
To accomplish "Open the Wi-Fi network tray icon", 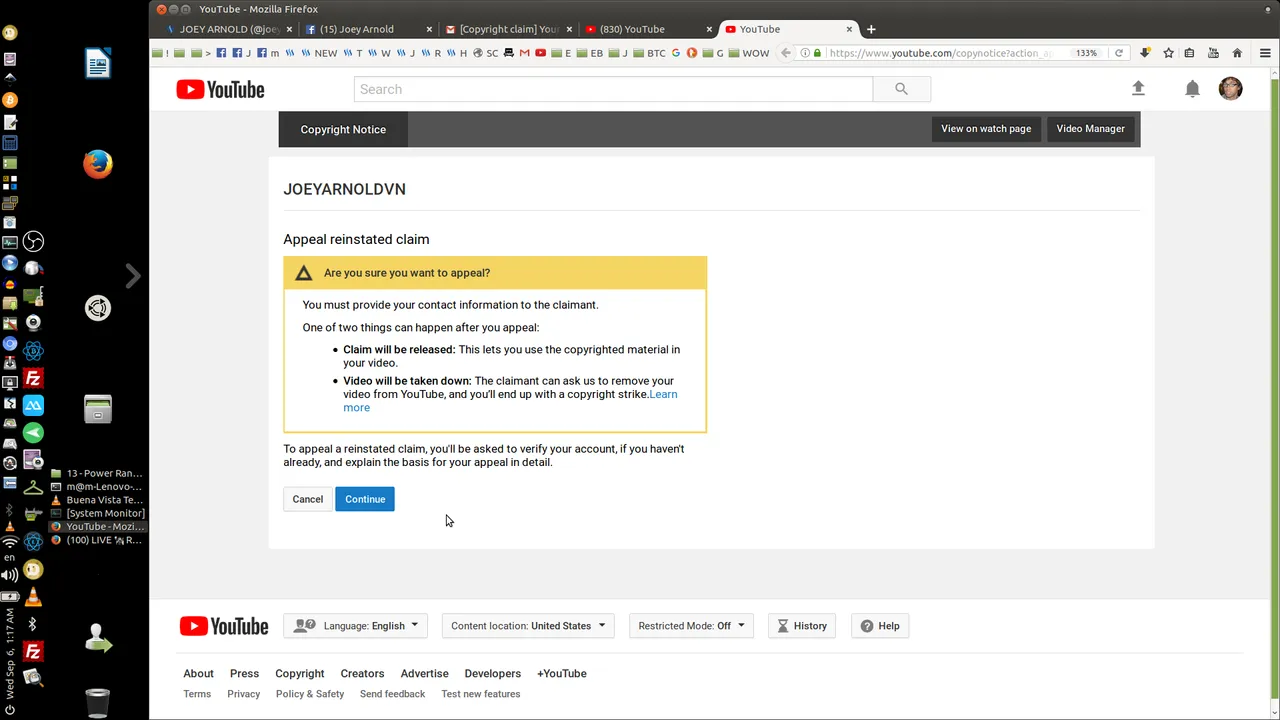I will pos(9,542).
